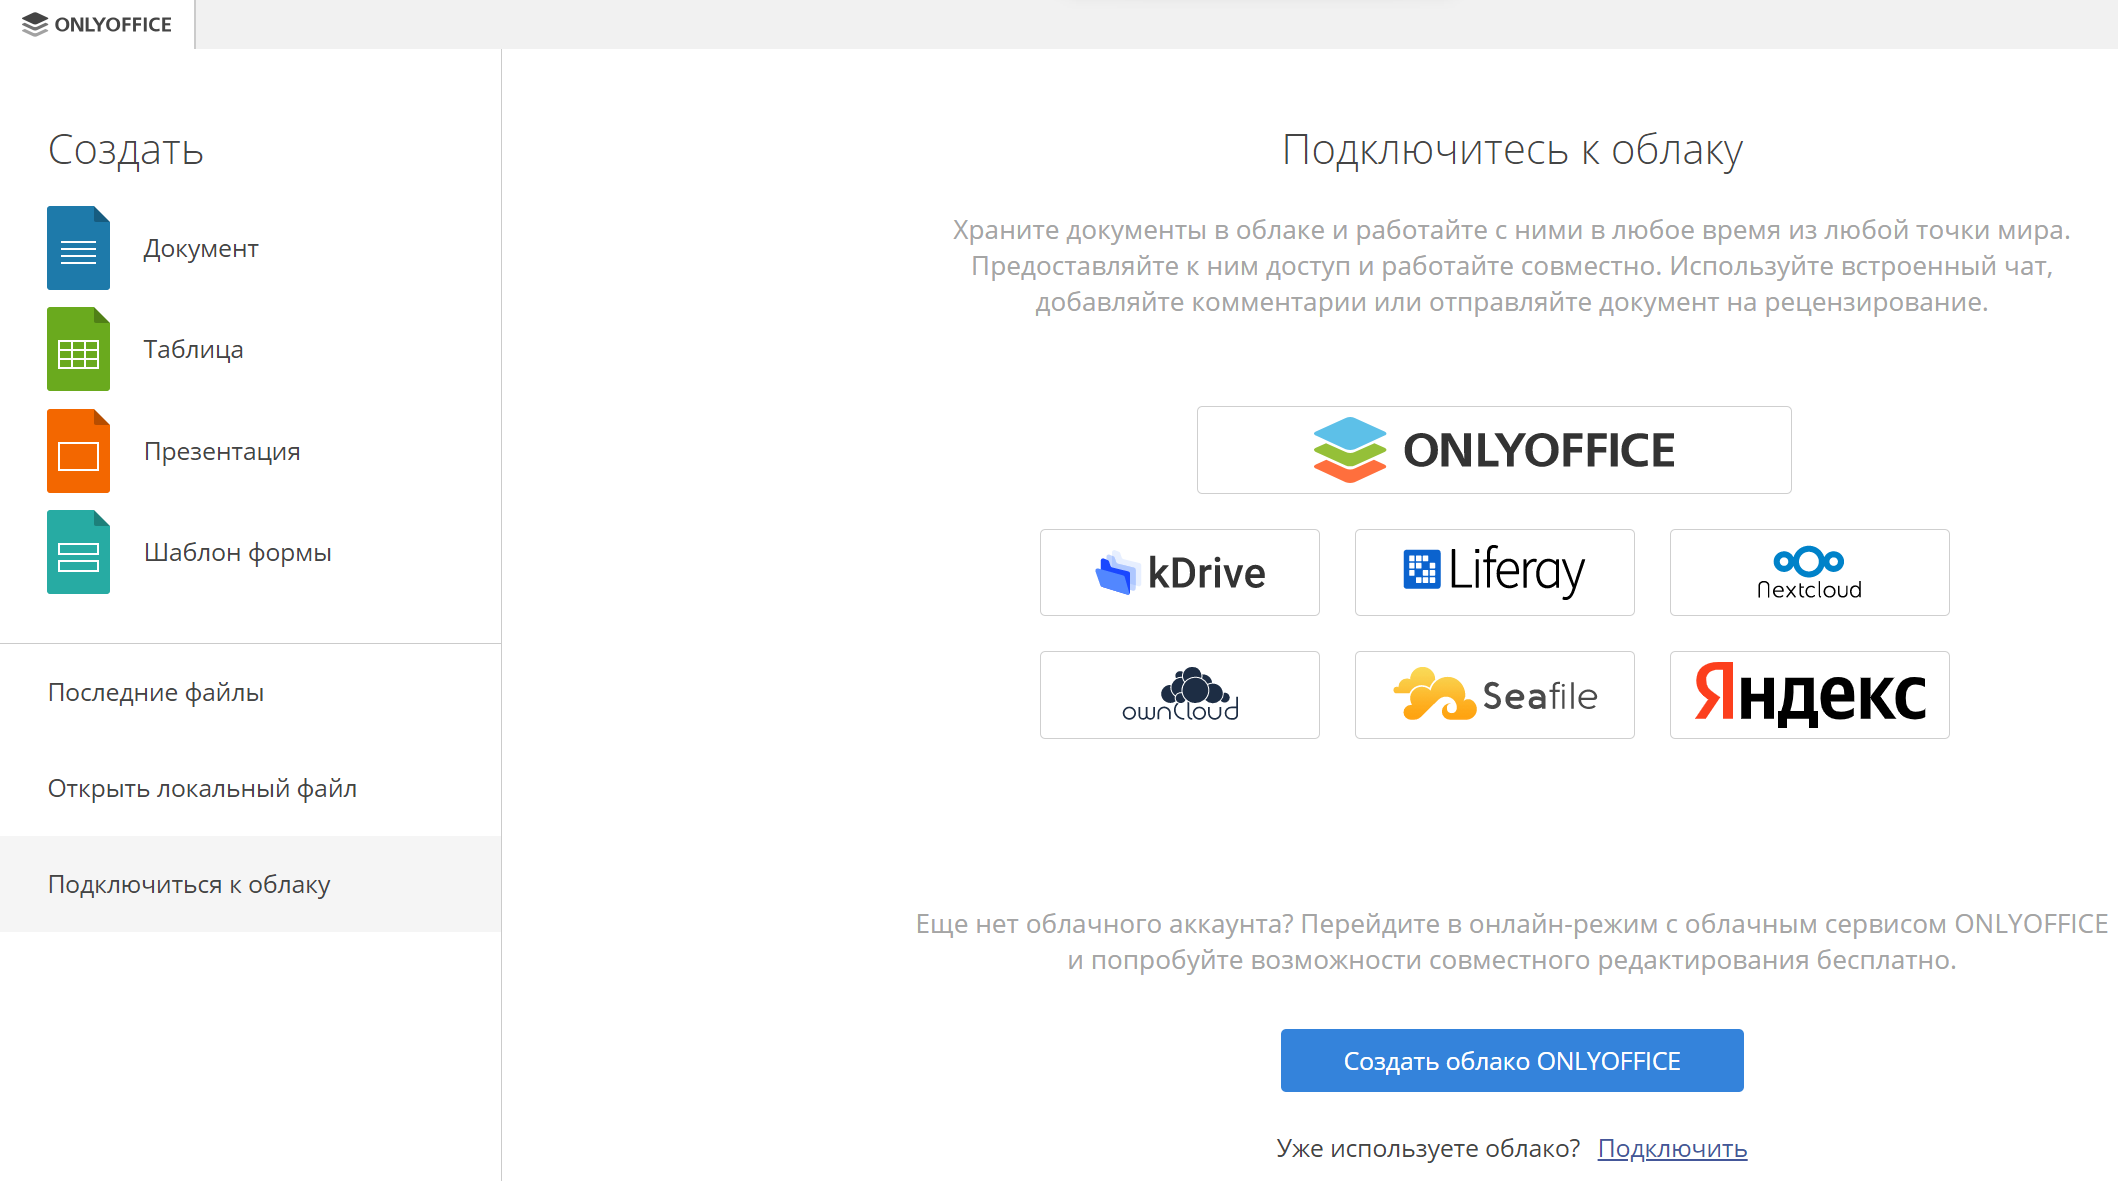Click the orange Presentation file icon
The height and width of the screenshot is (1181, 2118).
78,451
